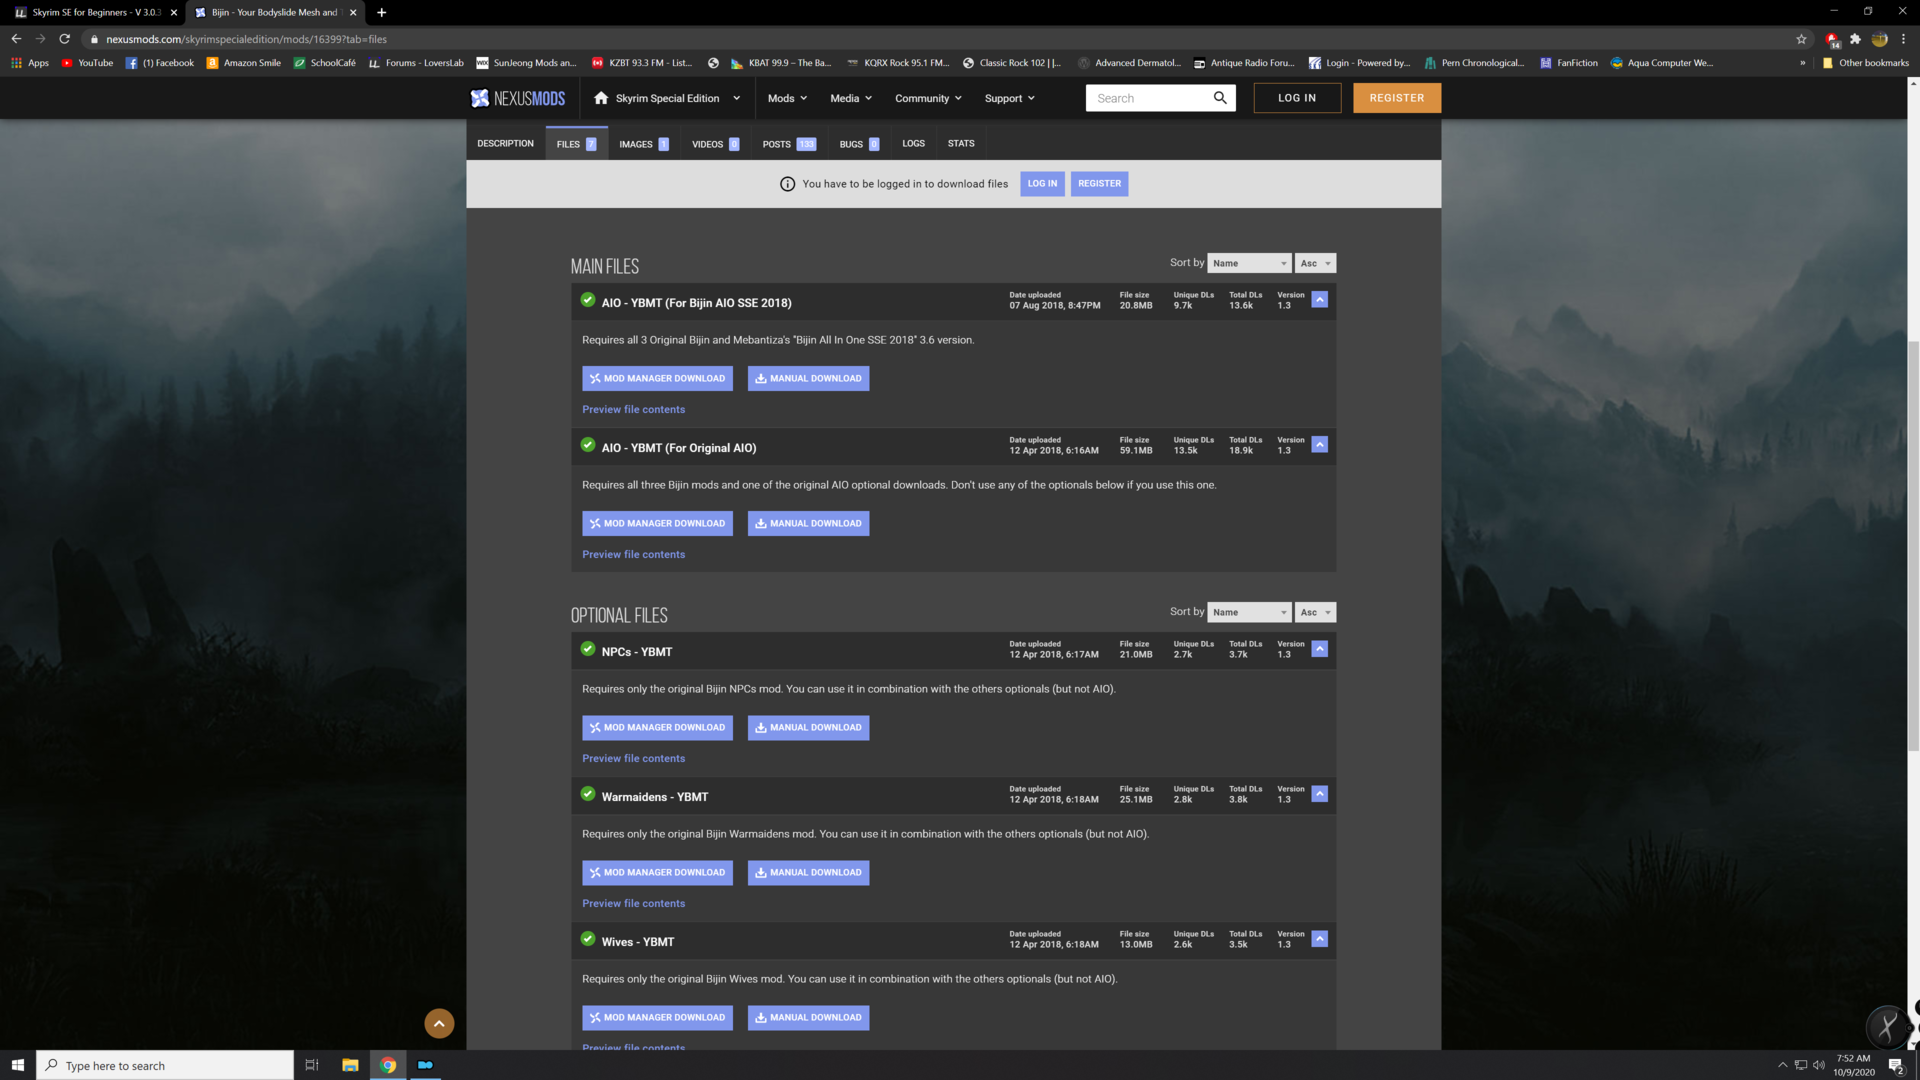Click the scroll-to-top orange arrow button
The image size is (1920, 1080).
point(439,1023)
